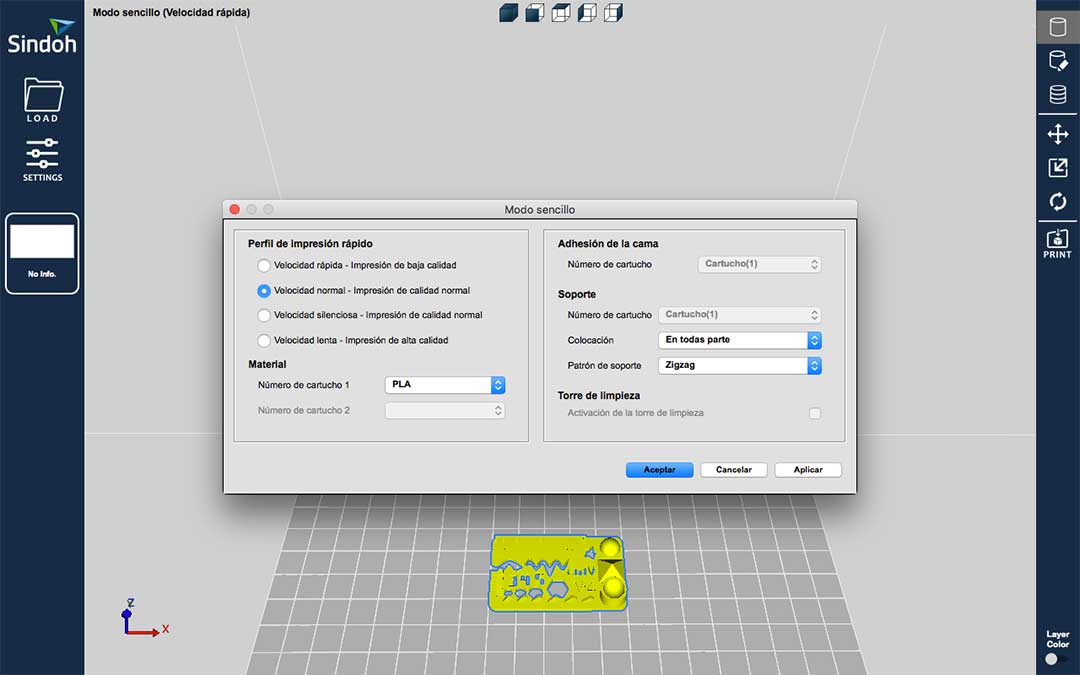Open the PLA material dropdown for cartucho 1
The width and height of the screenshot is (1080, 675).
[445, 385]
